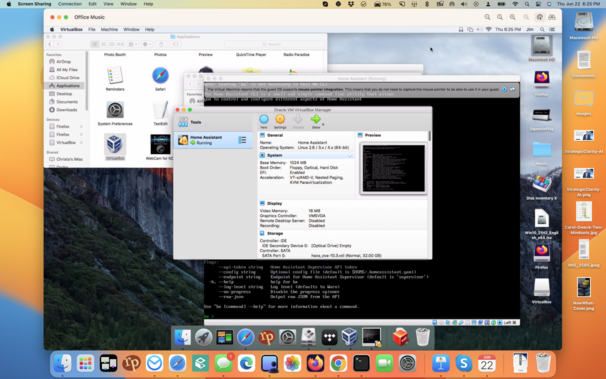Open the remote Machine menu
The width and height of the screenshot is (606, 379).
tap(109, 29)
